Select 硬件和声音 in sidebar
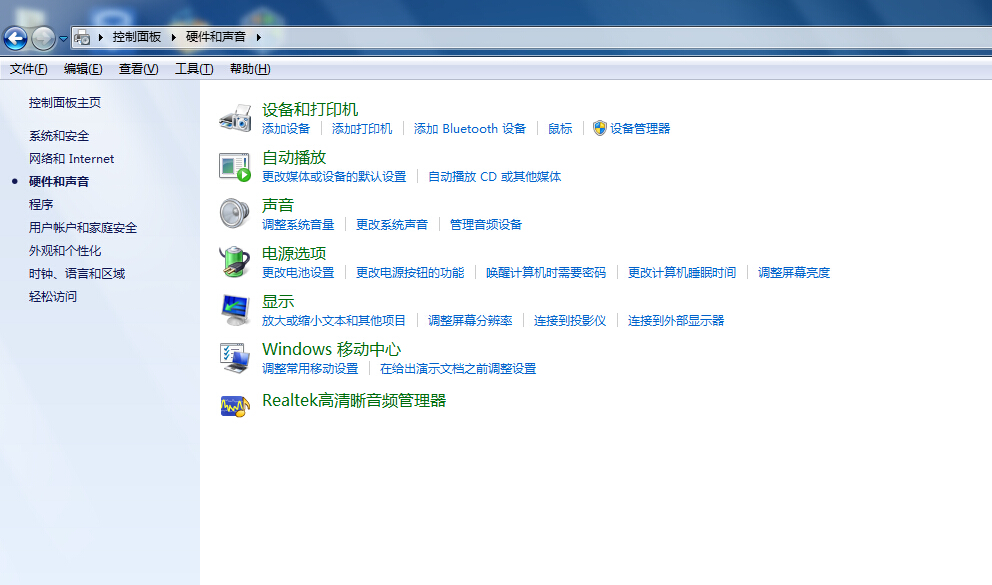992x585 pixels. point(59,182)
